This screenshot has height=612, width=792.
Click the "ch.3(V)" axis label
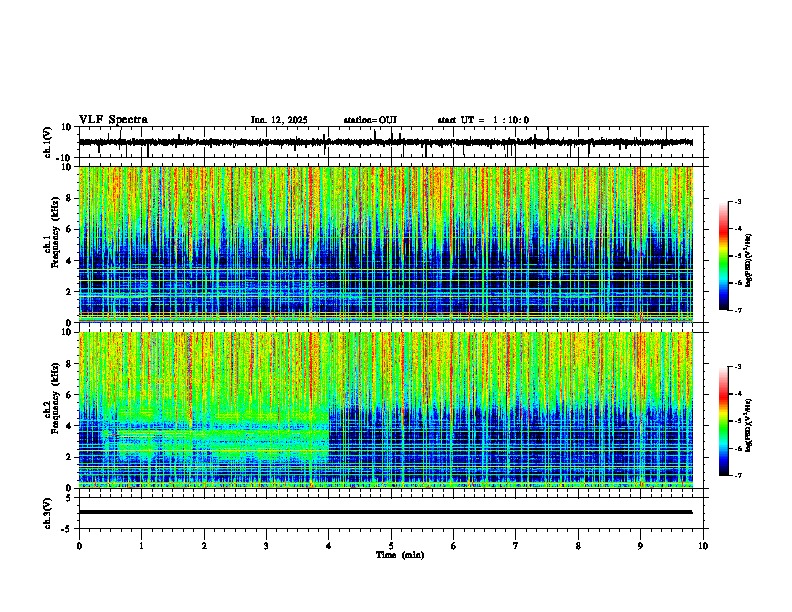[48, 513]
